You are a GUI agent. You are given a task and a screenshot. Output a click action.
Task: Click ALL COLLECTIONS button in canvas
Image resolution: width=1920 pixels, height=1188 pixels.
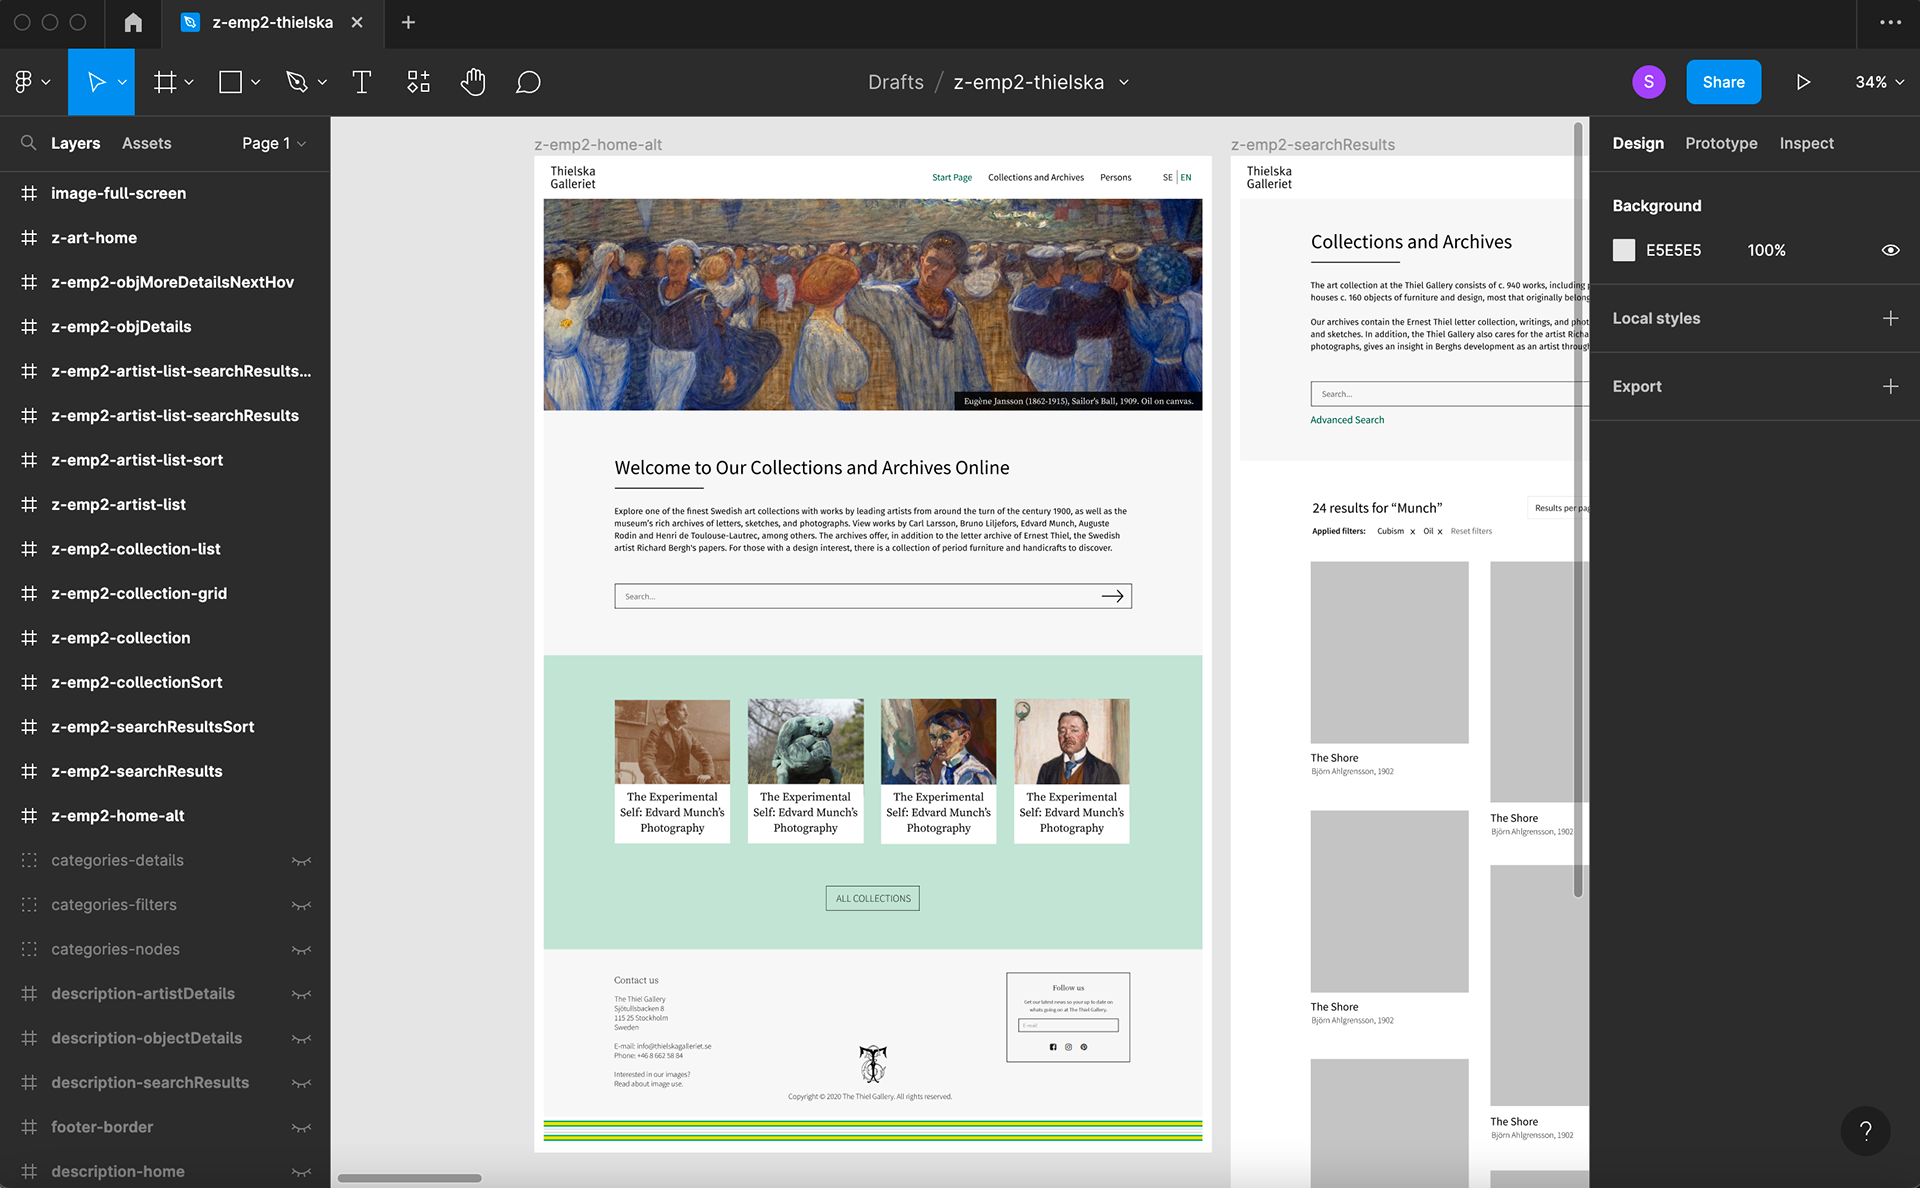872,898
